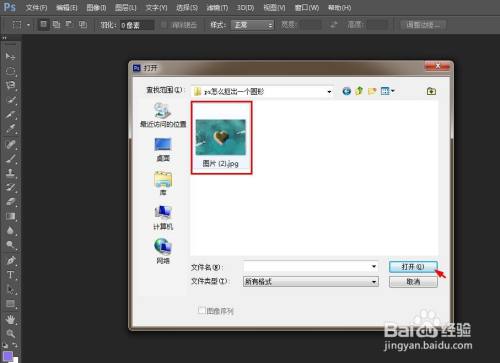
Task: Open the 视图(V) menu
Action: click(274, 7)
